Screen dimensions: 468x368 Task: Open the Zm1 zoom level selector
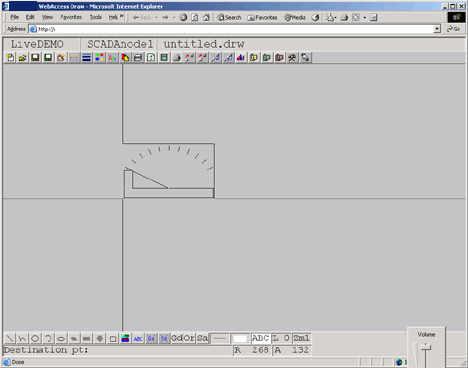[302, 338]
